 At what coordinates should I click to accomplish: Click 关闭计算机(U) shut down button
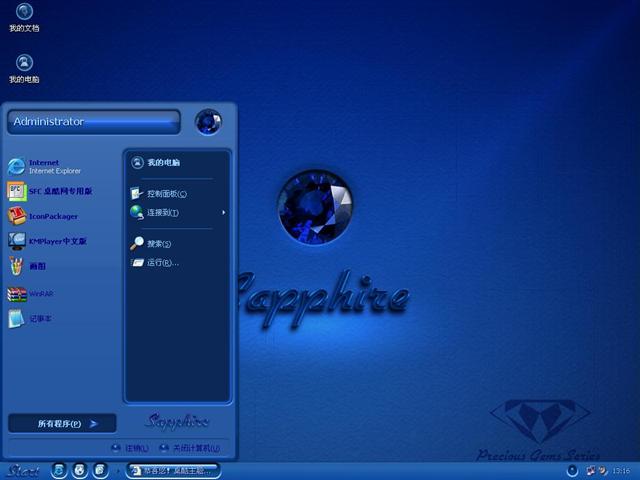(190, 448)
